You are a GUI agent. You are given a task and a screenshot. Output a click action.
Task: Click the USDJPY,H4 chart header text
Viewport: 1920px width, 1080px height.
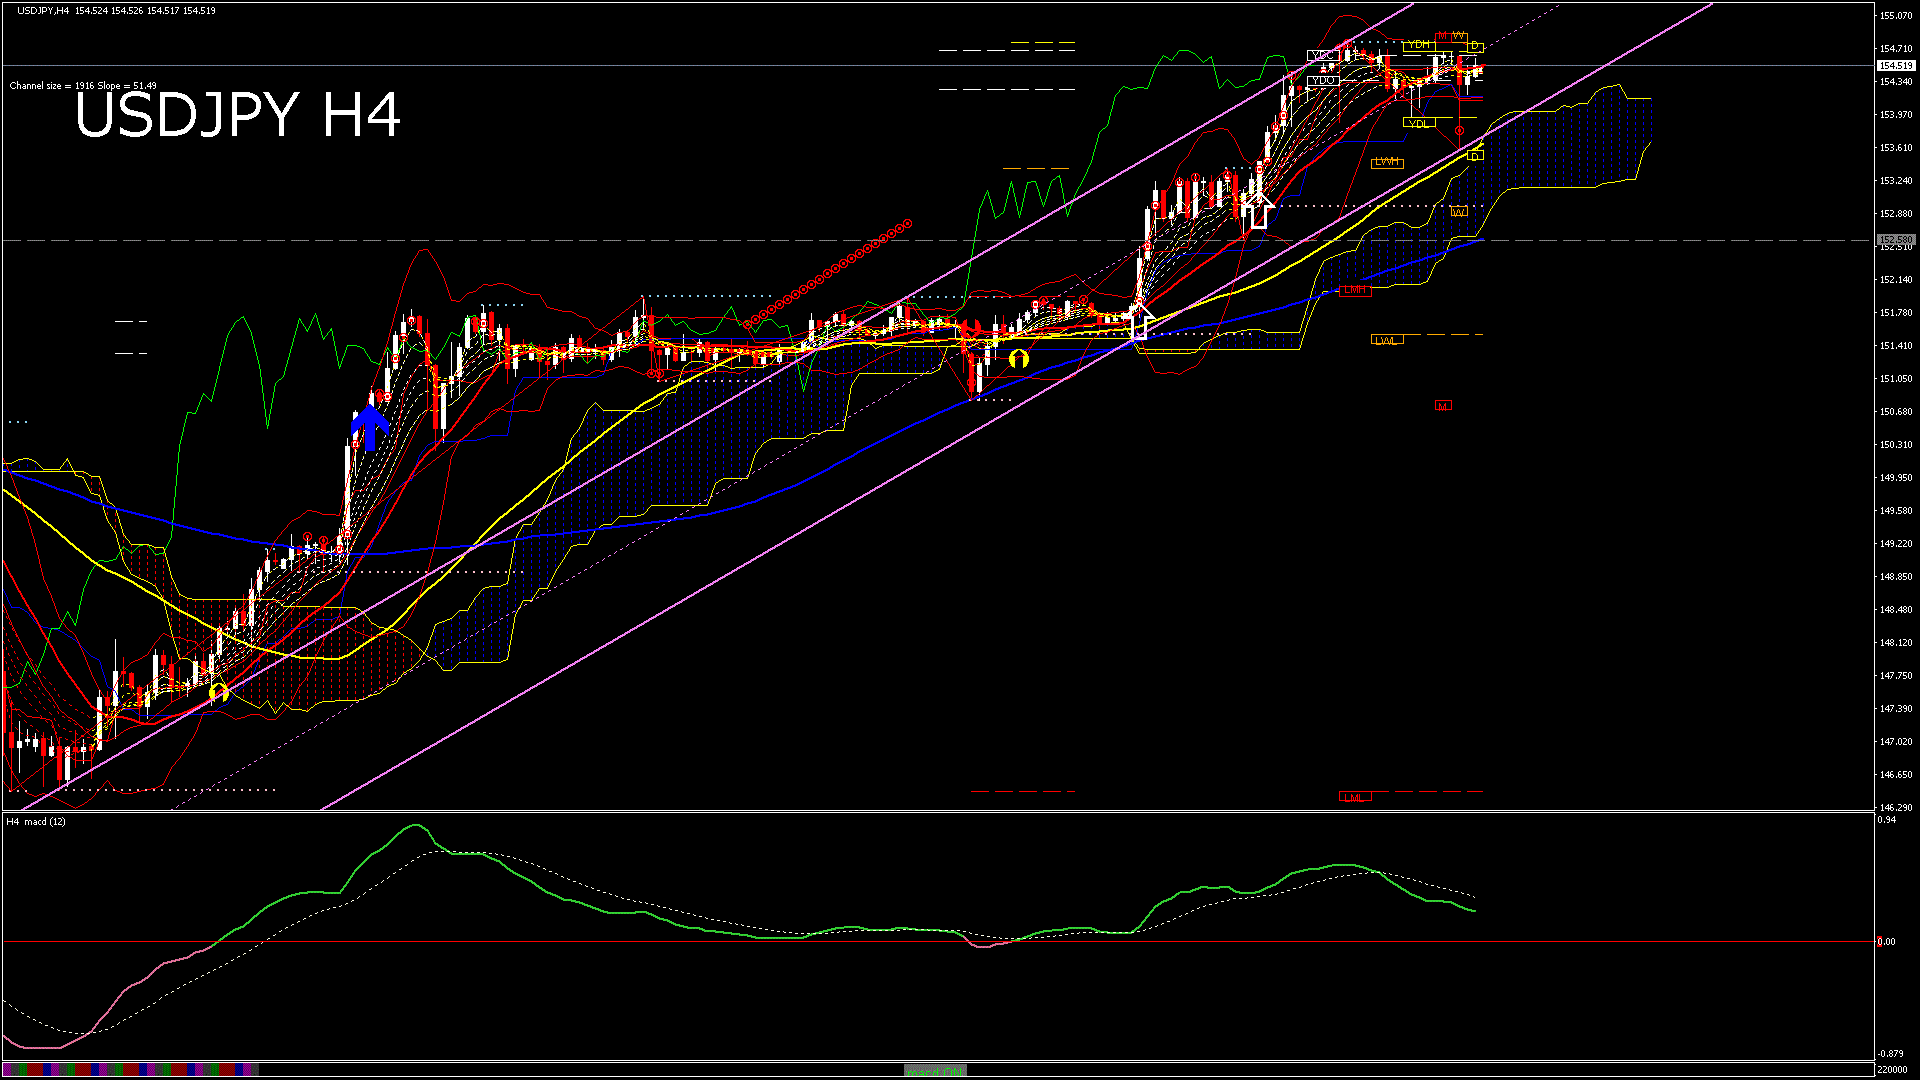[x=44, y=11]
